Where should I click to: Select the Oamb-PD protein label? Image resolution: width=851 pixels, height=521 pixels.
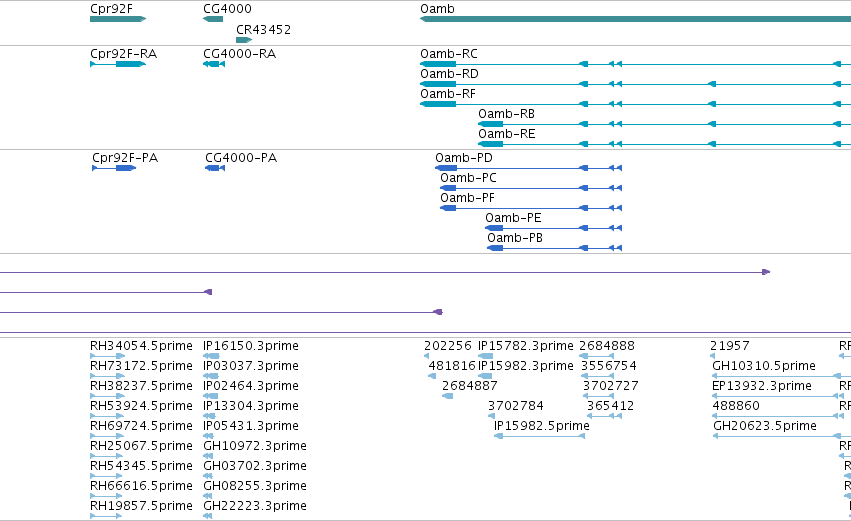[x=464, y=158]
